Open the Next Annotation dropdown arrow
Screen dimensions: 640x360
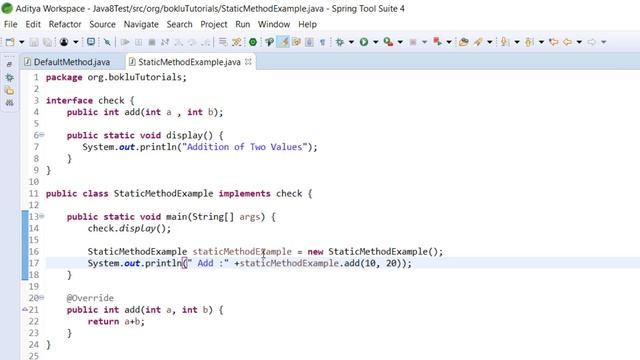[x=517, y=42]
